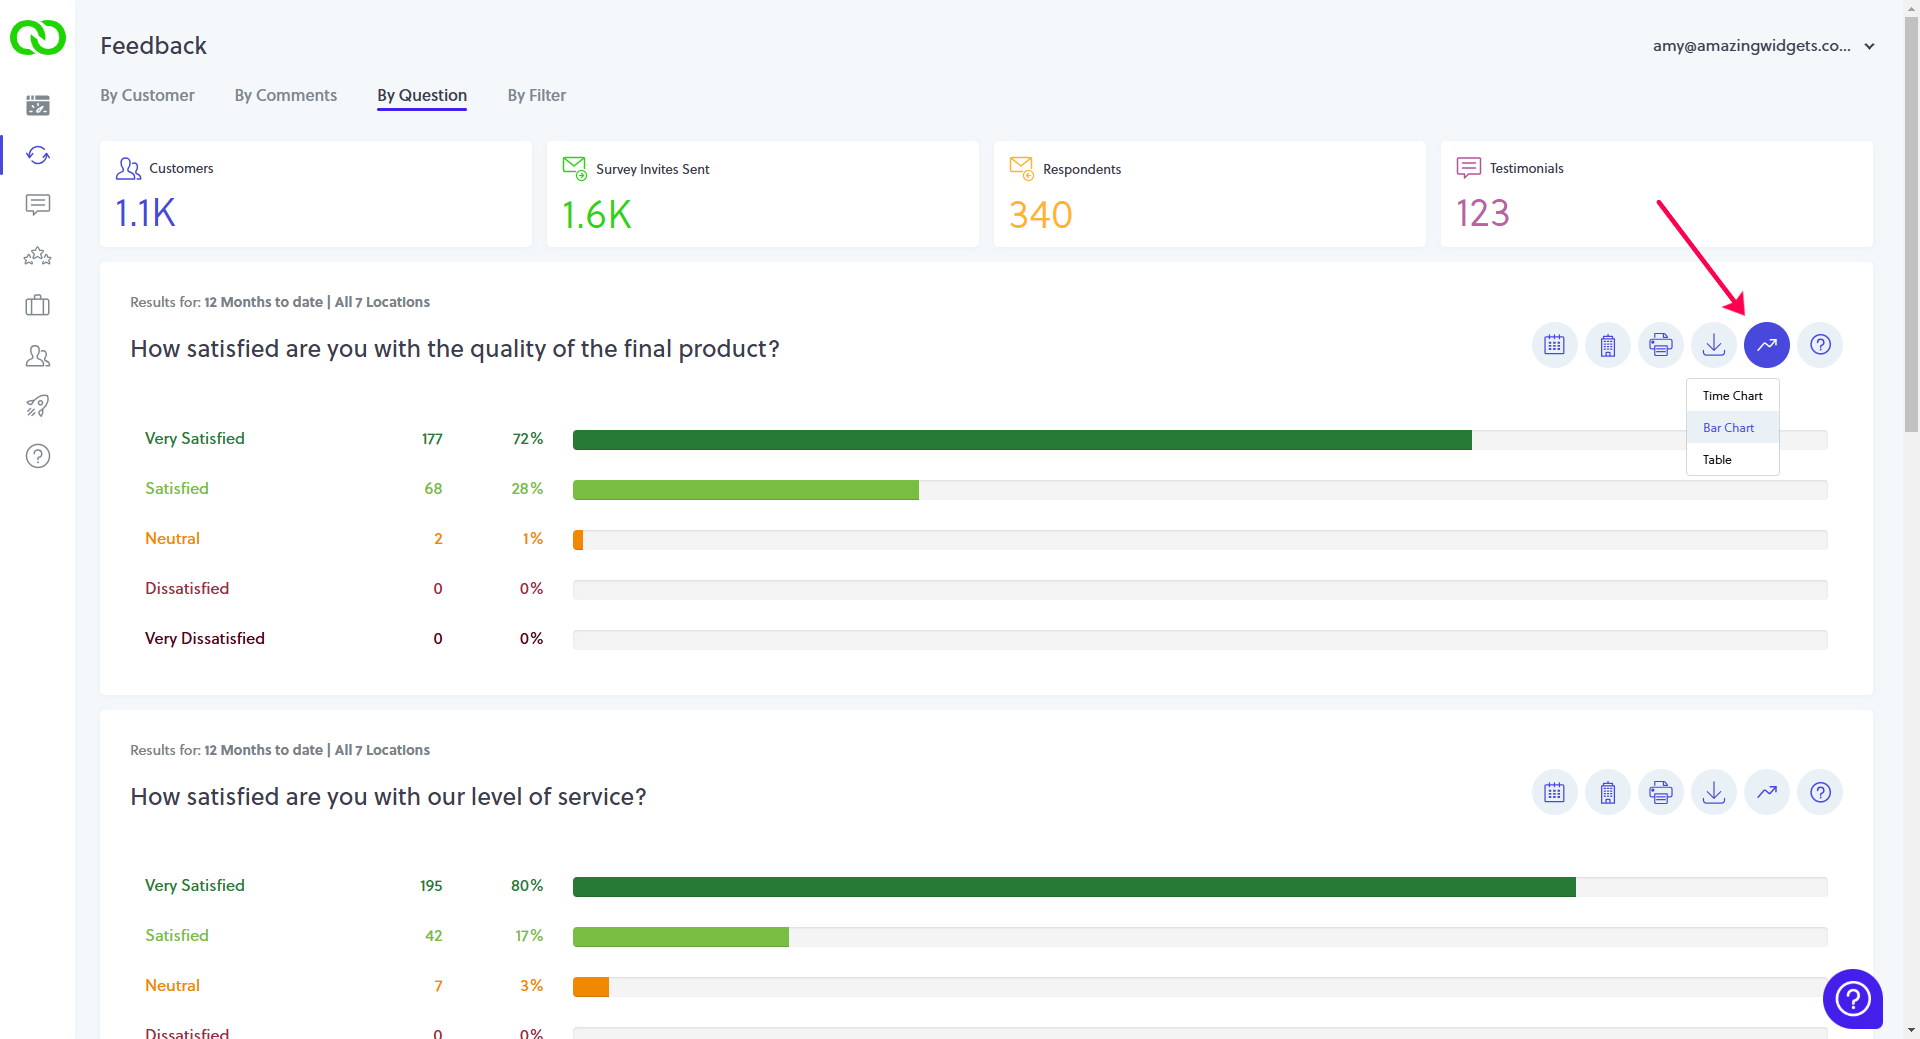Switch to the By Customer tab
The height and width of the screenshot is (1039, 1920).
coord(147,95)
